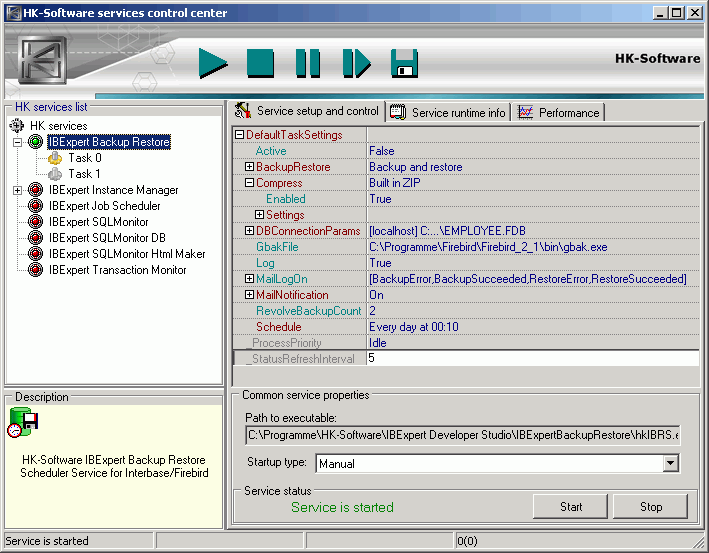
Task: Click red status icon of IBExpert Job Scheduler
Action: coord(35,206)
